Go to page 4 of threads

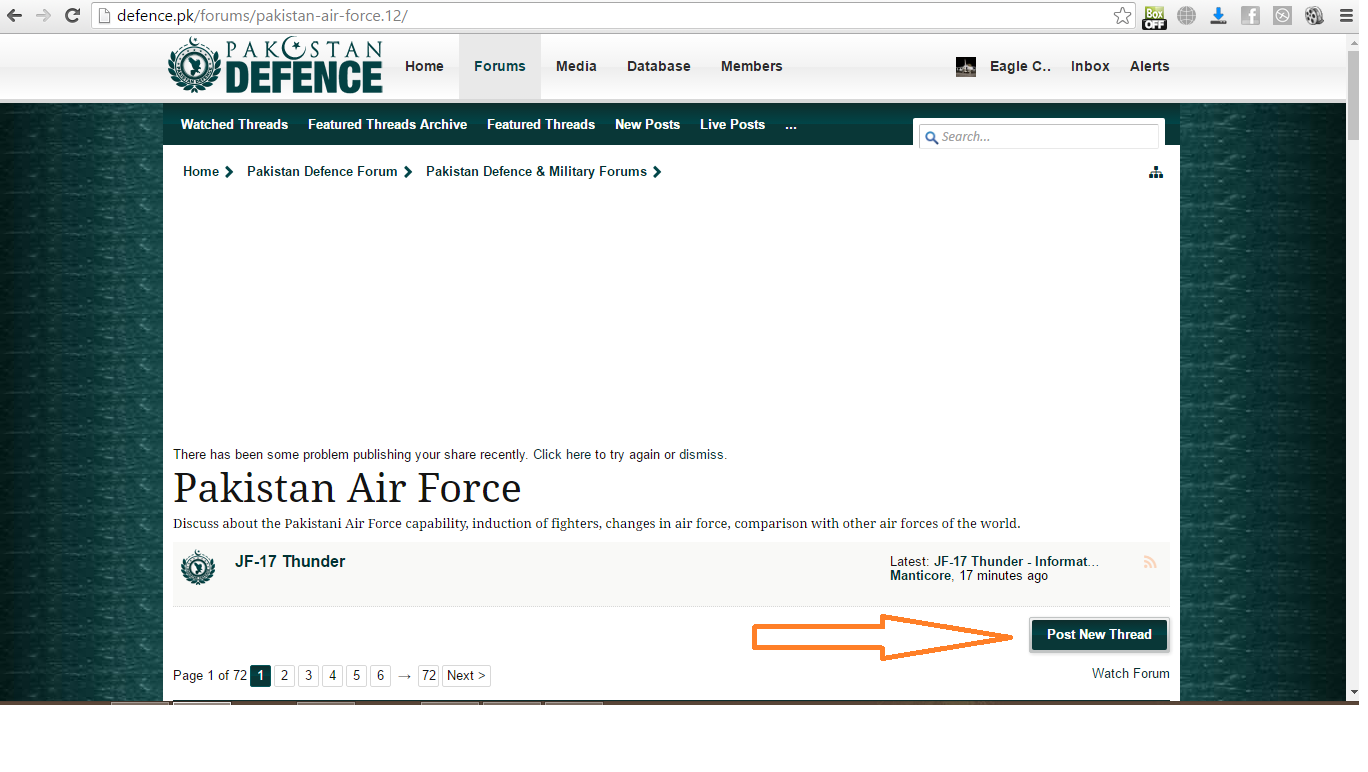[332, 676]
